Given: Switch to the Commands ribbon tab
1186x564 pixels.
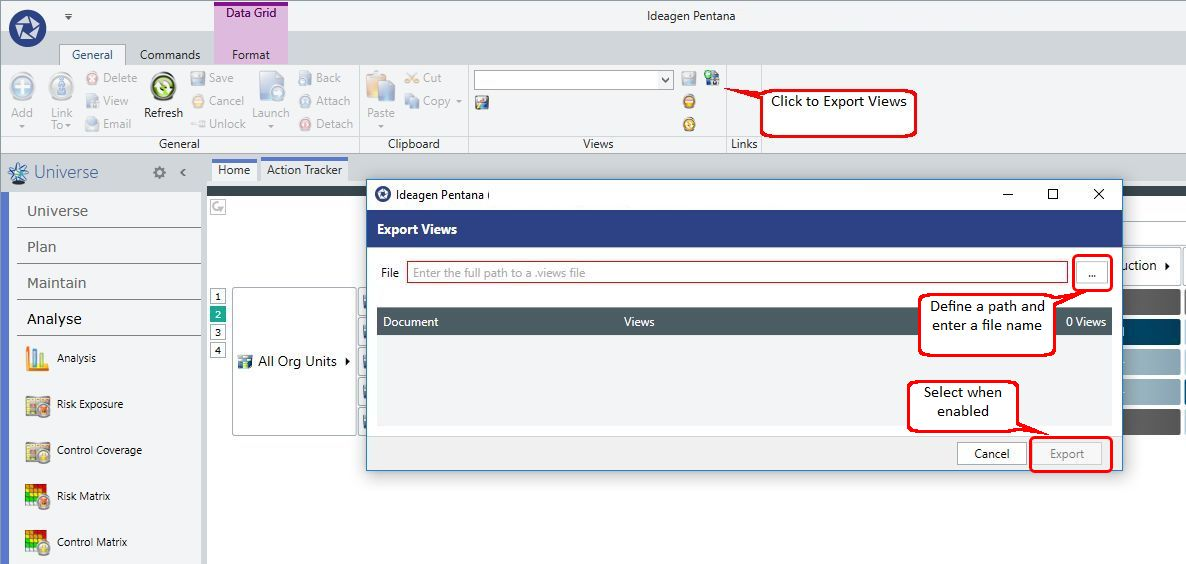Looking at the screenshot, I should click(x=170, y=54).
